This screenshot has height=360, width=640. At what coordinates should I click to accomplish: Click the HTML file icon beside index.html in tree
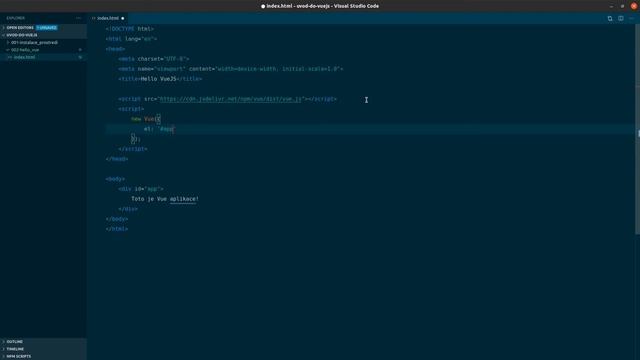(x=10, y=58)
